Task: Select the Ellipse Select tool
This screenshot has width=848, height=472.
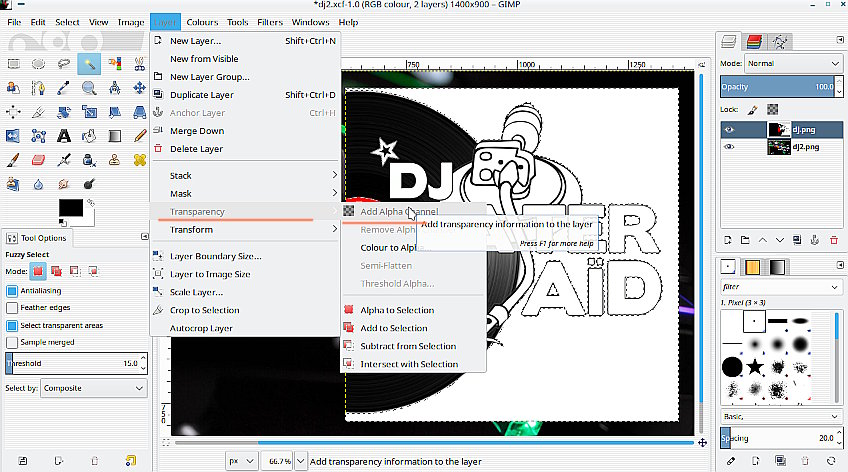Action: 39,64
